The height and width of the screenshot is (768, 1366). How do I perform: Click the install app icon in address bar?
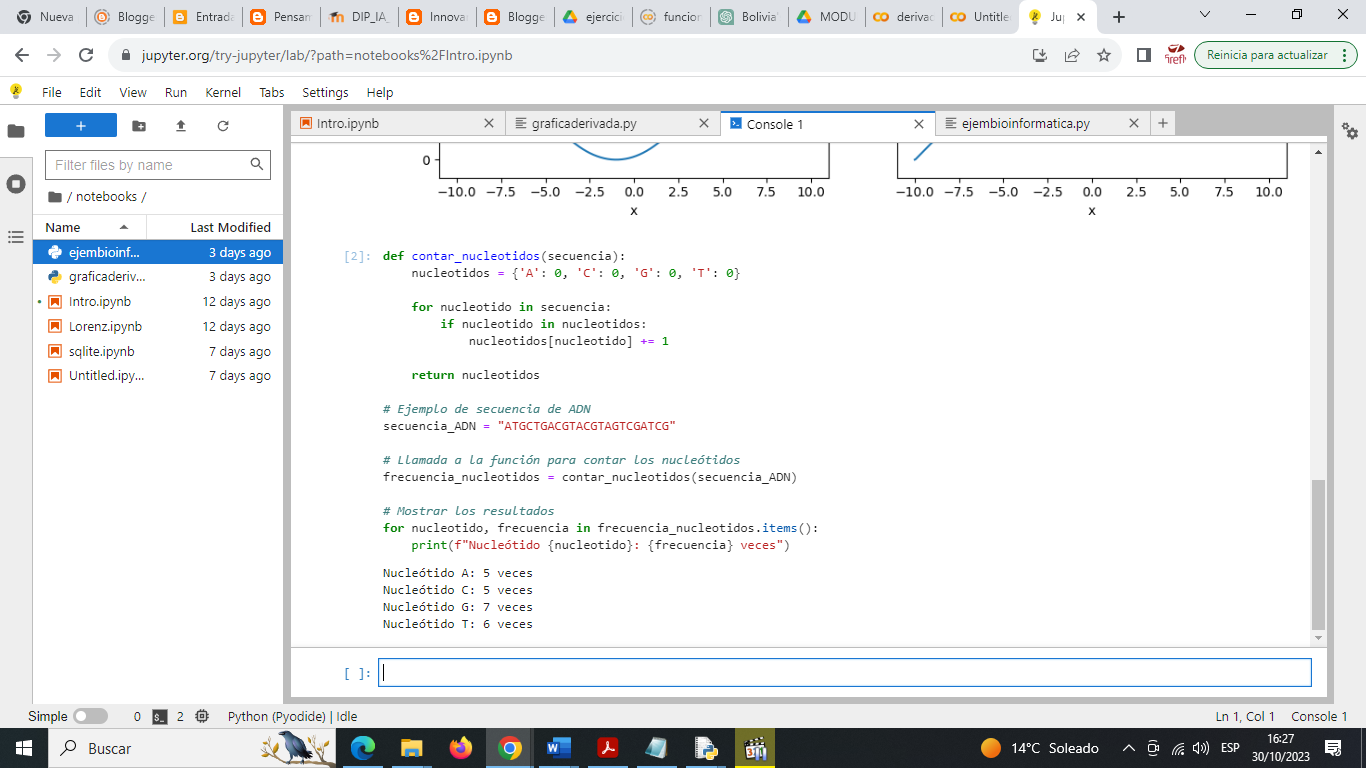tap(1040, 55)
